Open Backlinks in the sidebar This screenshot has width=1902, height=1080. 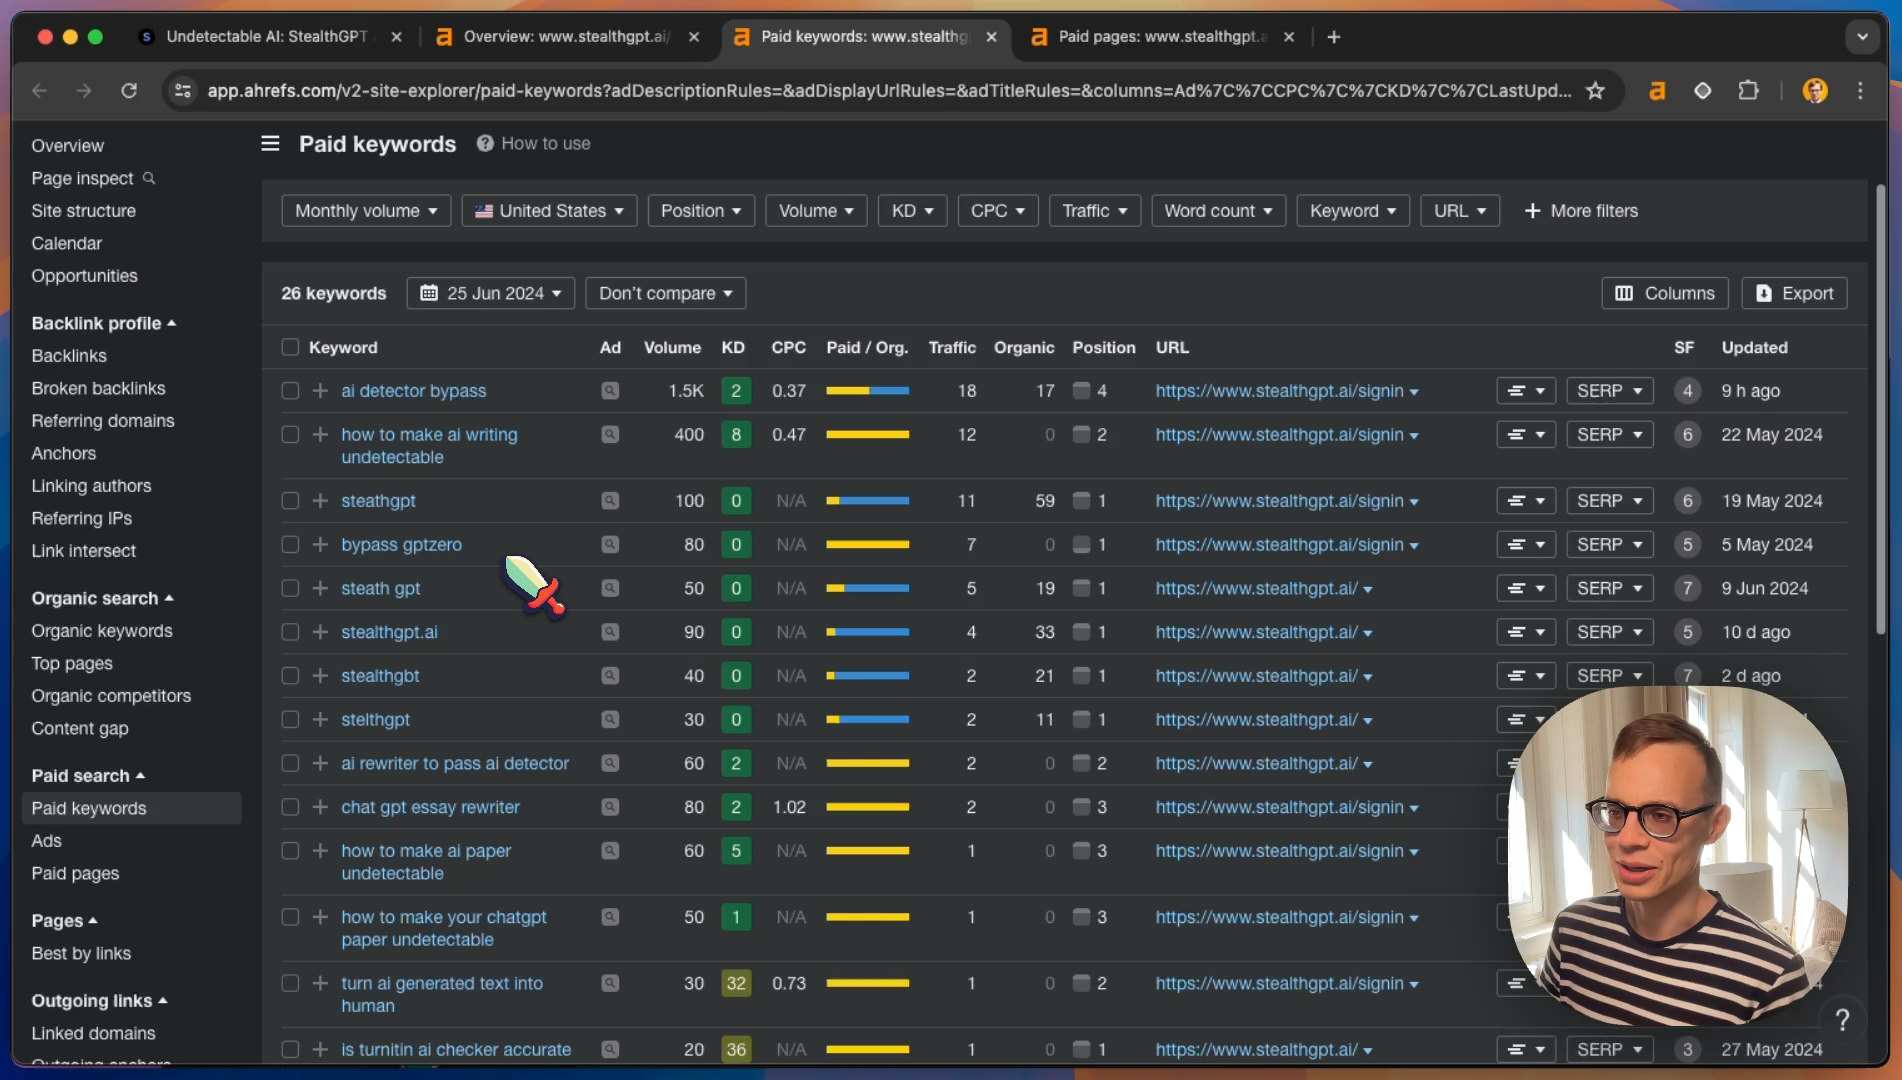click(x=69, y=356)
